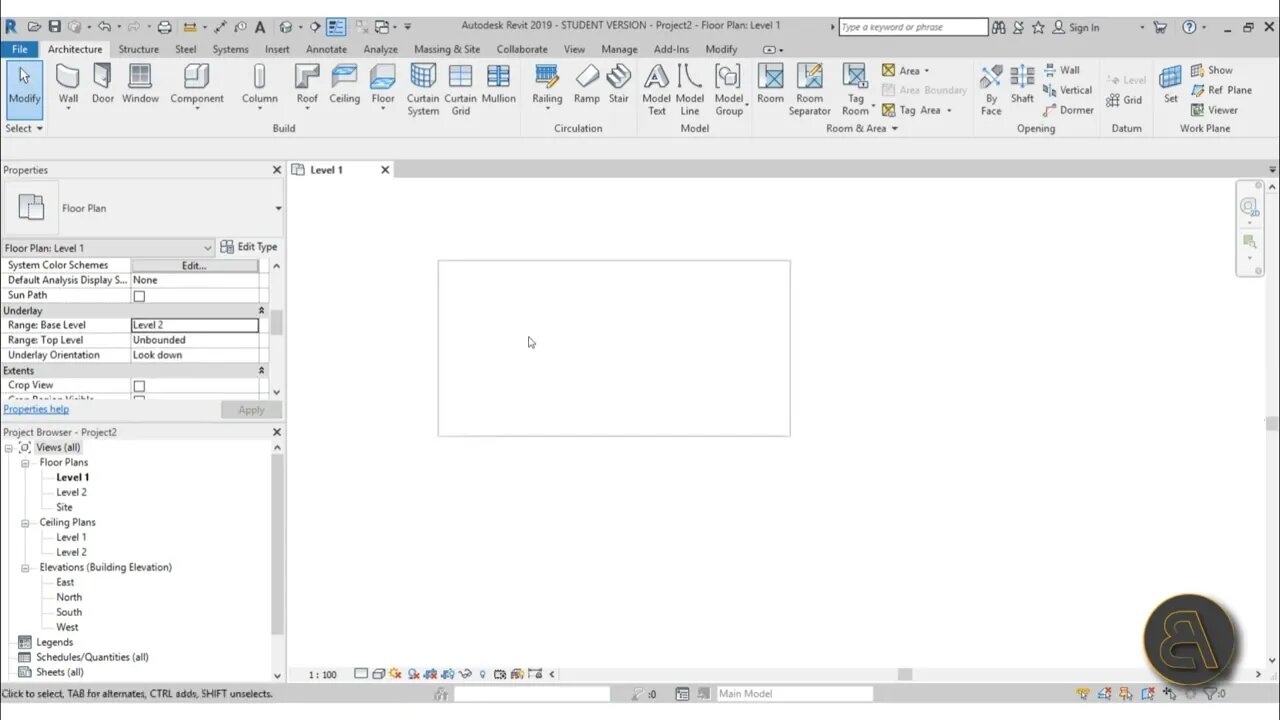Open the Site floor plan

(64, 508)
